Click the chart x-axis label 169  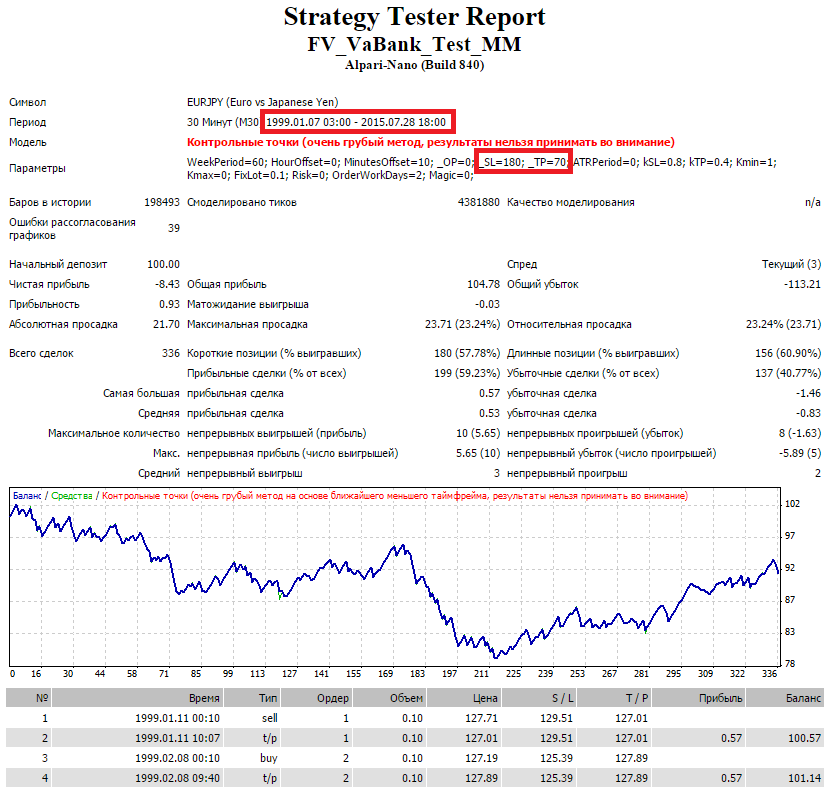coord(385,674)
